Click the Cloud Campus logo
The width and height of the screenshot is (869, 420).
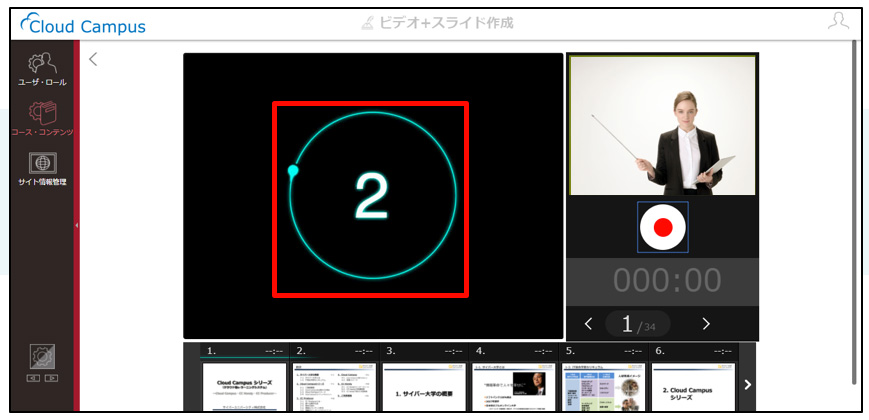(83, 24)
